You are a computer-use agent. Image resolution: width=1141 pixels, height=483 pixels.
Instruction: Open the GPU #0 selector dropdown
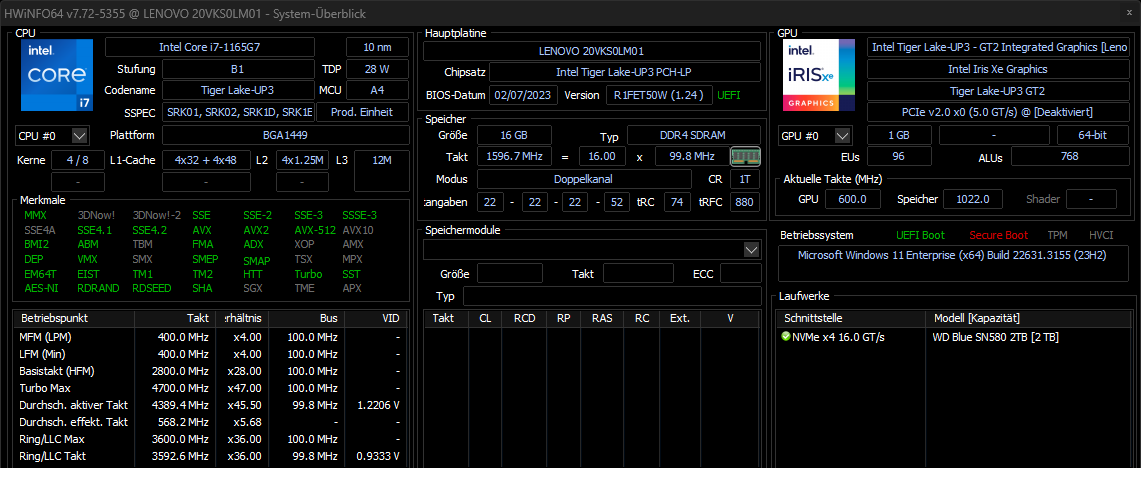(842, 135)
